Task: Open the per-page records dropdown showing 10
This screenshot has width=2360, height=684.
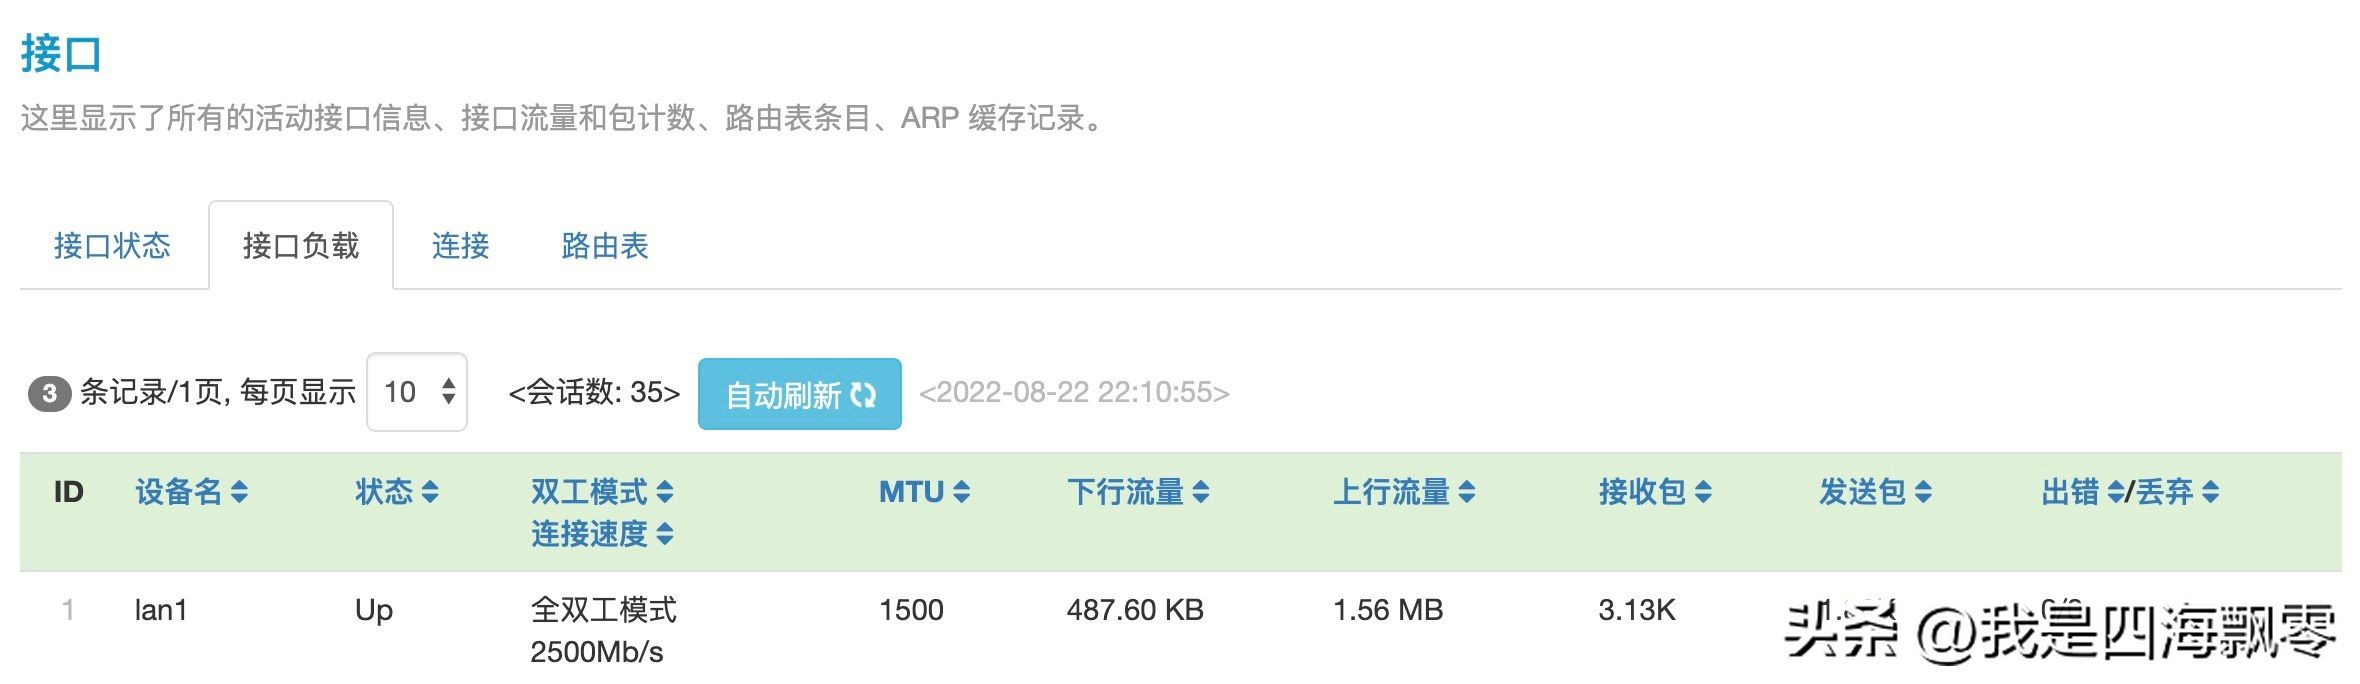Action: 417,392
